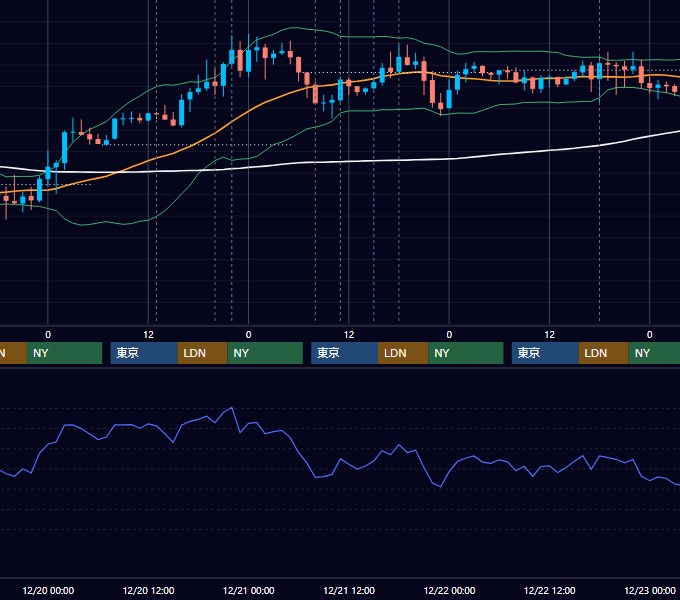
Task: Click NY session block spanning 12/20 00:00
Action: (x=64, y=353)
